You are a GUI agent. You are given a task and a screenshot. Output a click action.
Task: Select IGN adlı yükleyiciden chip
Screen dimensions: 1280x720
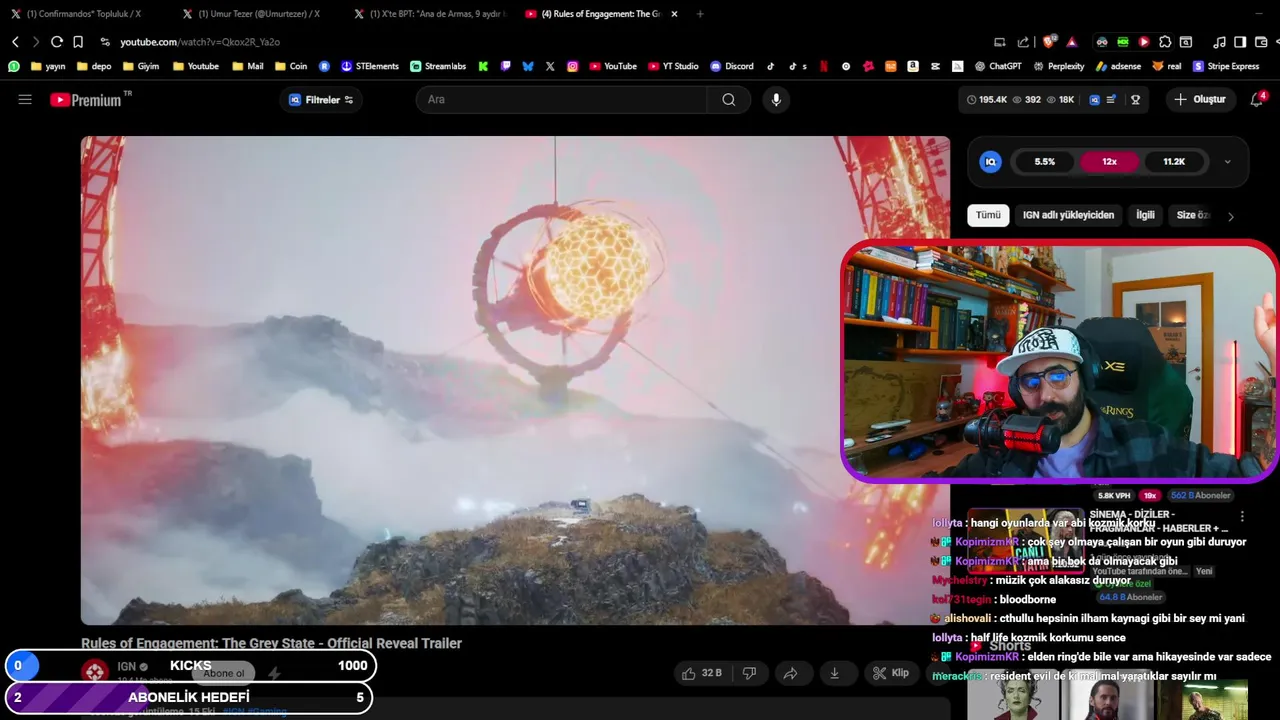1068,215
